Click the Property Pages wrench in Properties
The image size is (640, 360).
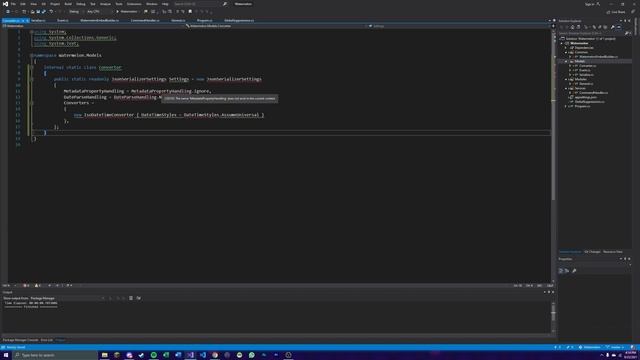click(574, 271)
